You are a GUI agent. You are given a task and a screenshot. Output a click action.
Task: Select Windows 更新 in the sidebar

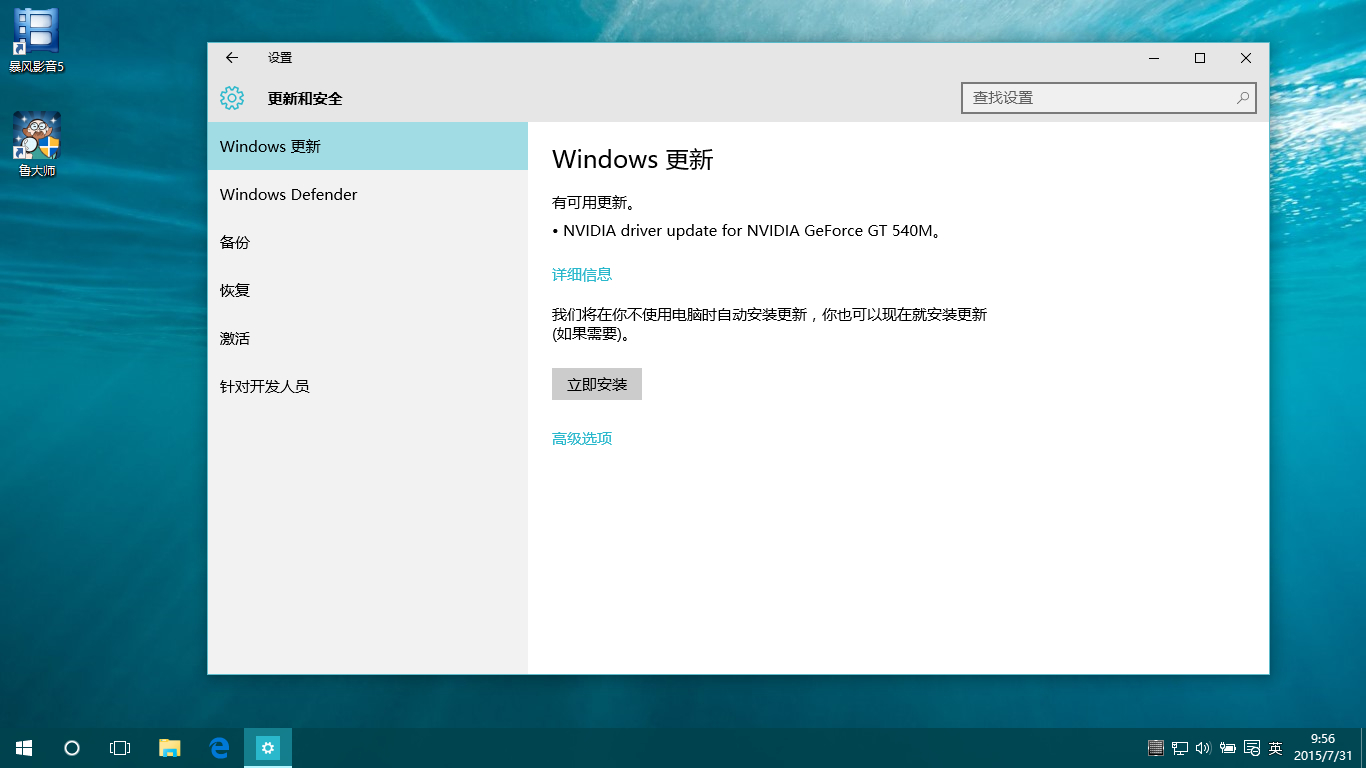pos(368,146)
